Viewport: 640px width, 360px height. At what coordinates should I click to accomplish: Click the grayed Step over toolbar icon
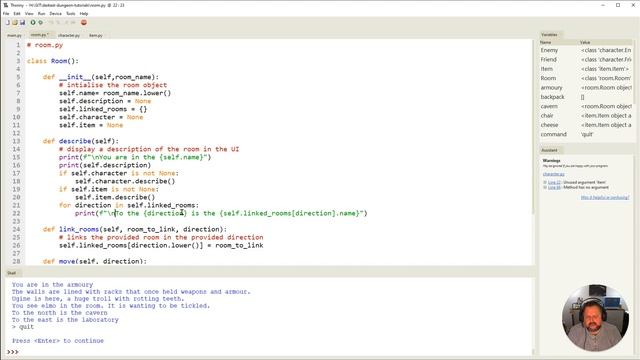coord(51,22)
